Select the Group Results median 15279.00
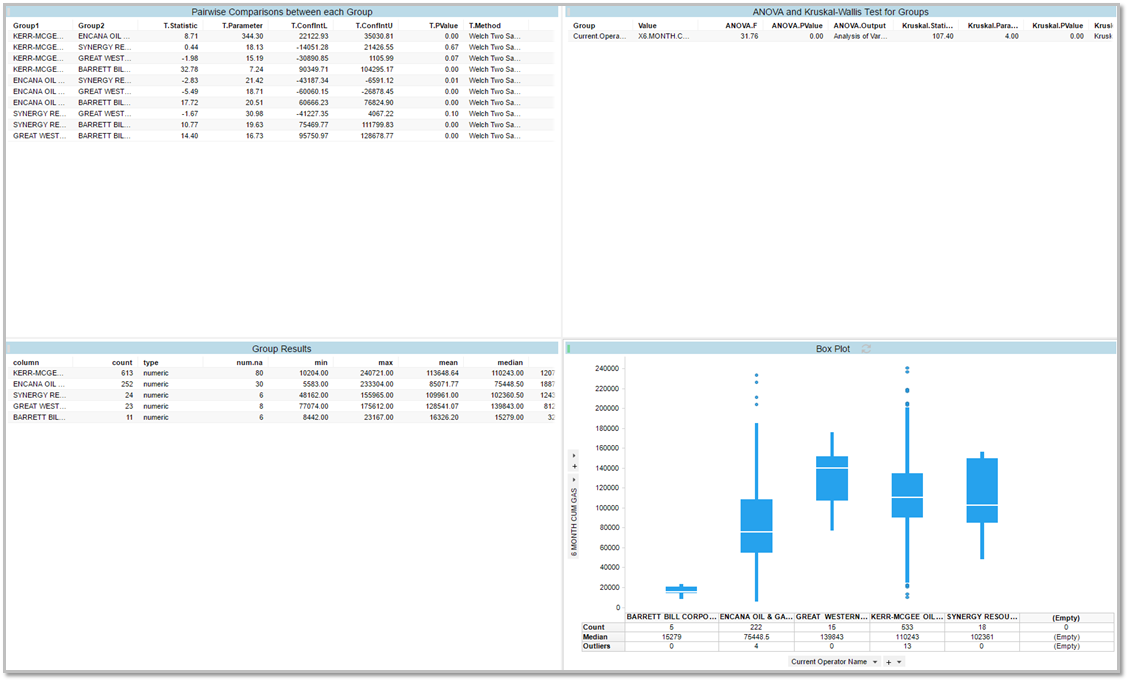This screenshot has width=1129, height=682. click(509, 417)
